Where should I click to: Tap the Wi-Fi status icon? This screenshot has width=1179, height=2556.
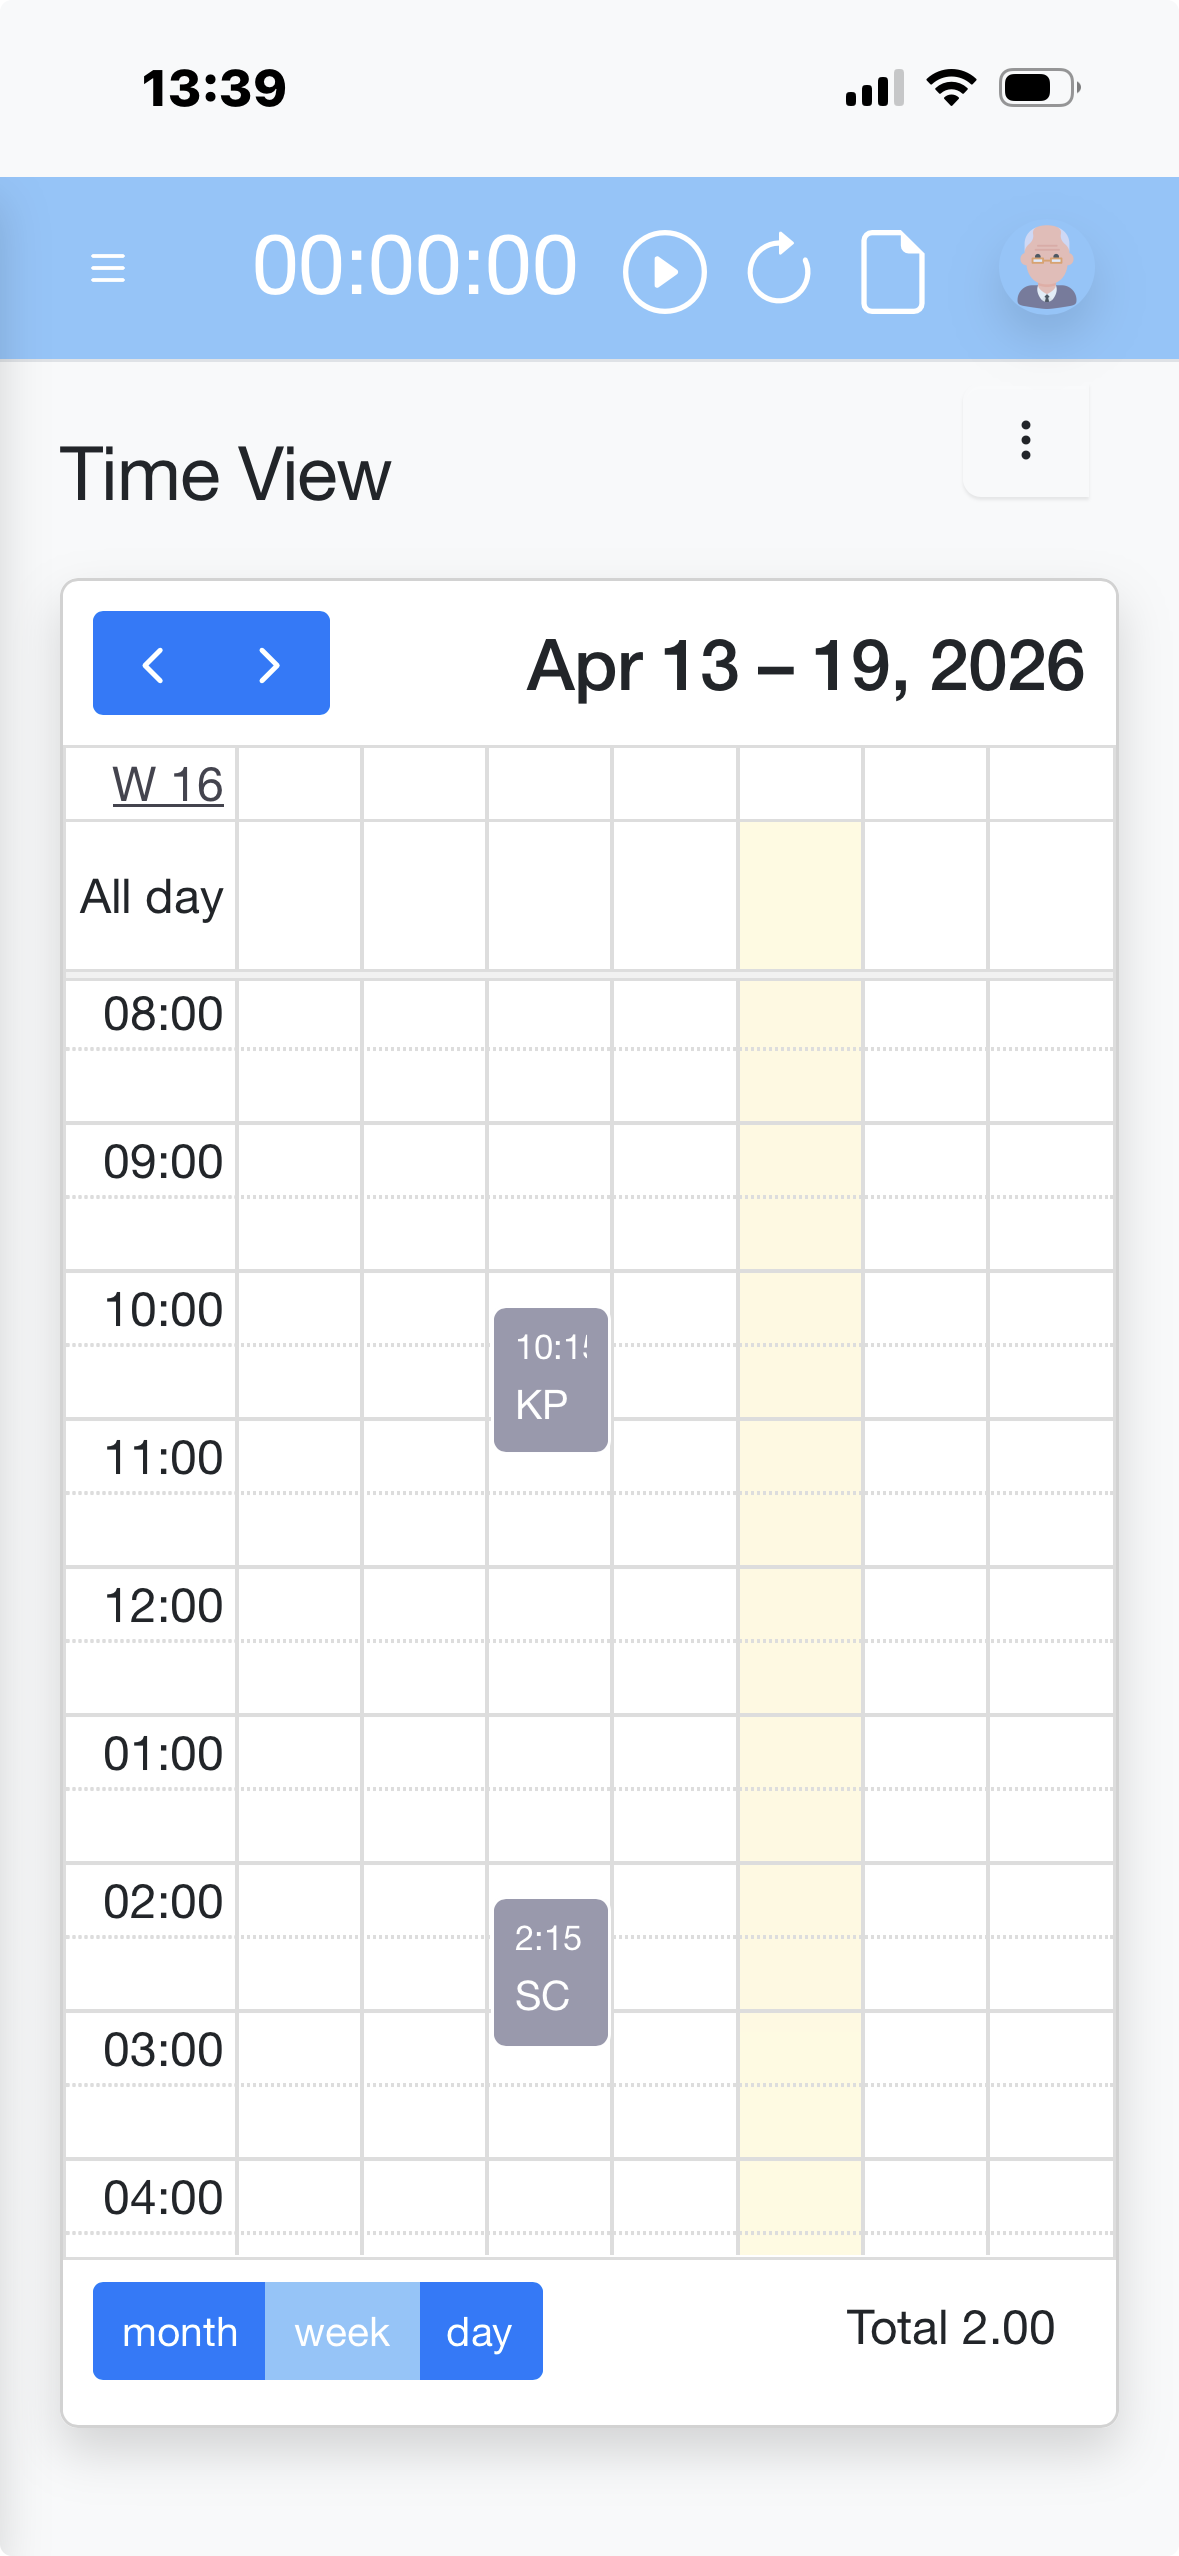click(951, 88)
